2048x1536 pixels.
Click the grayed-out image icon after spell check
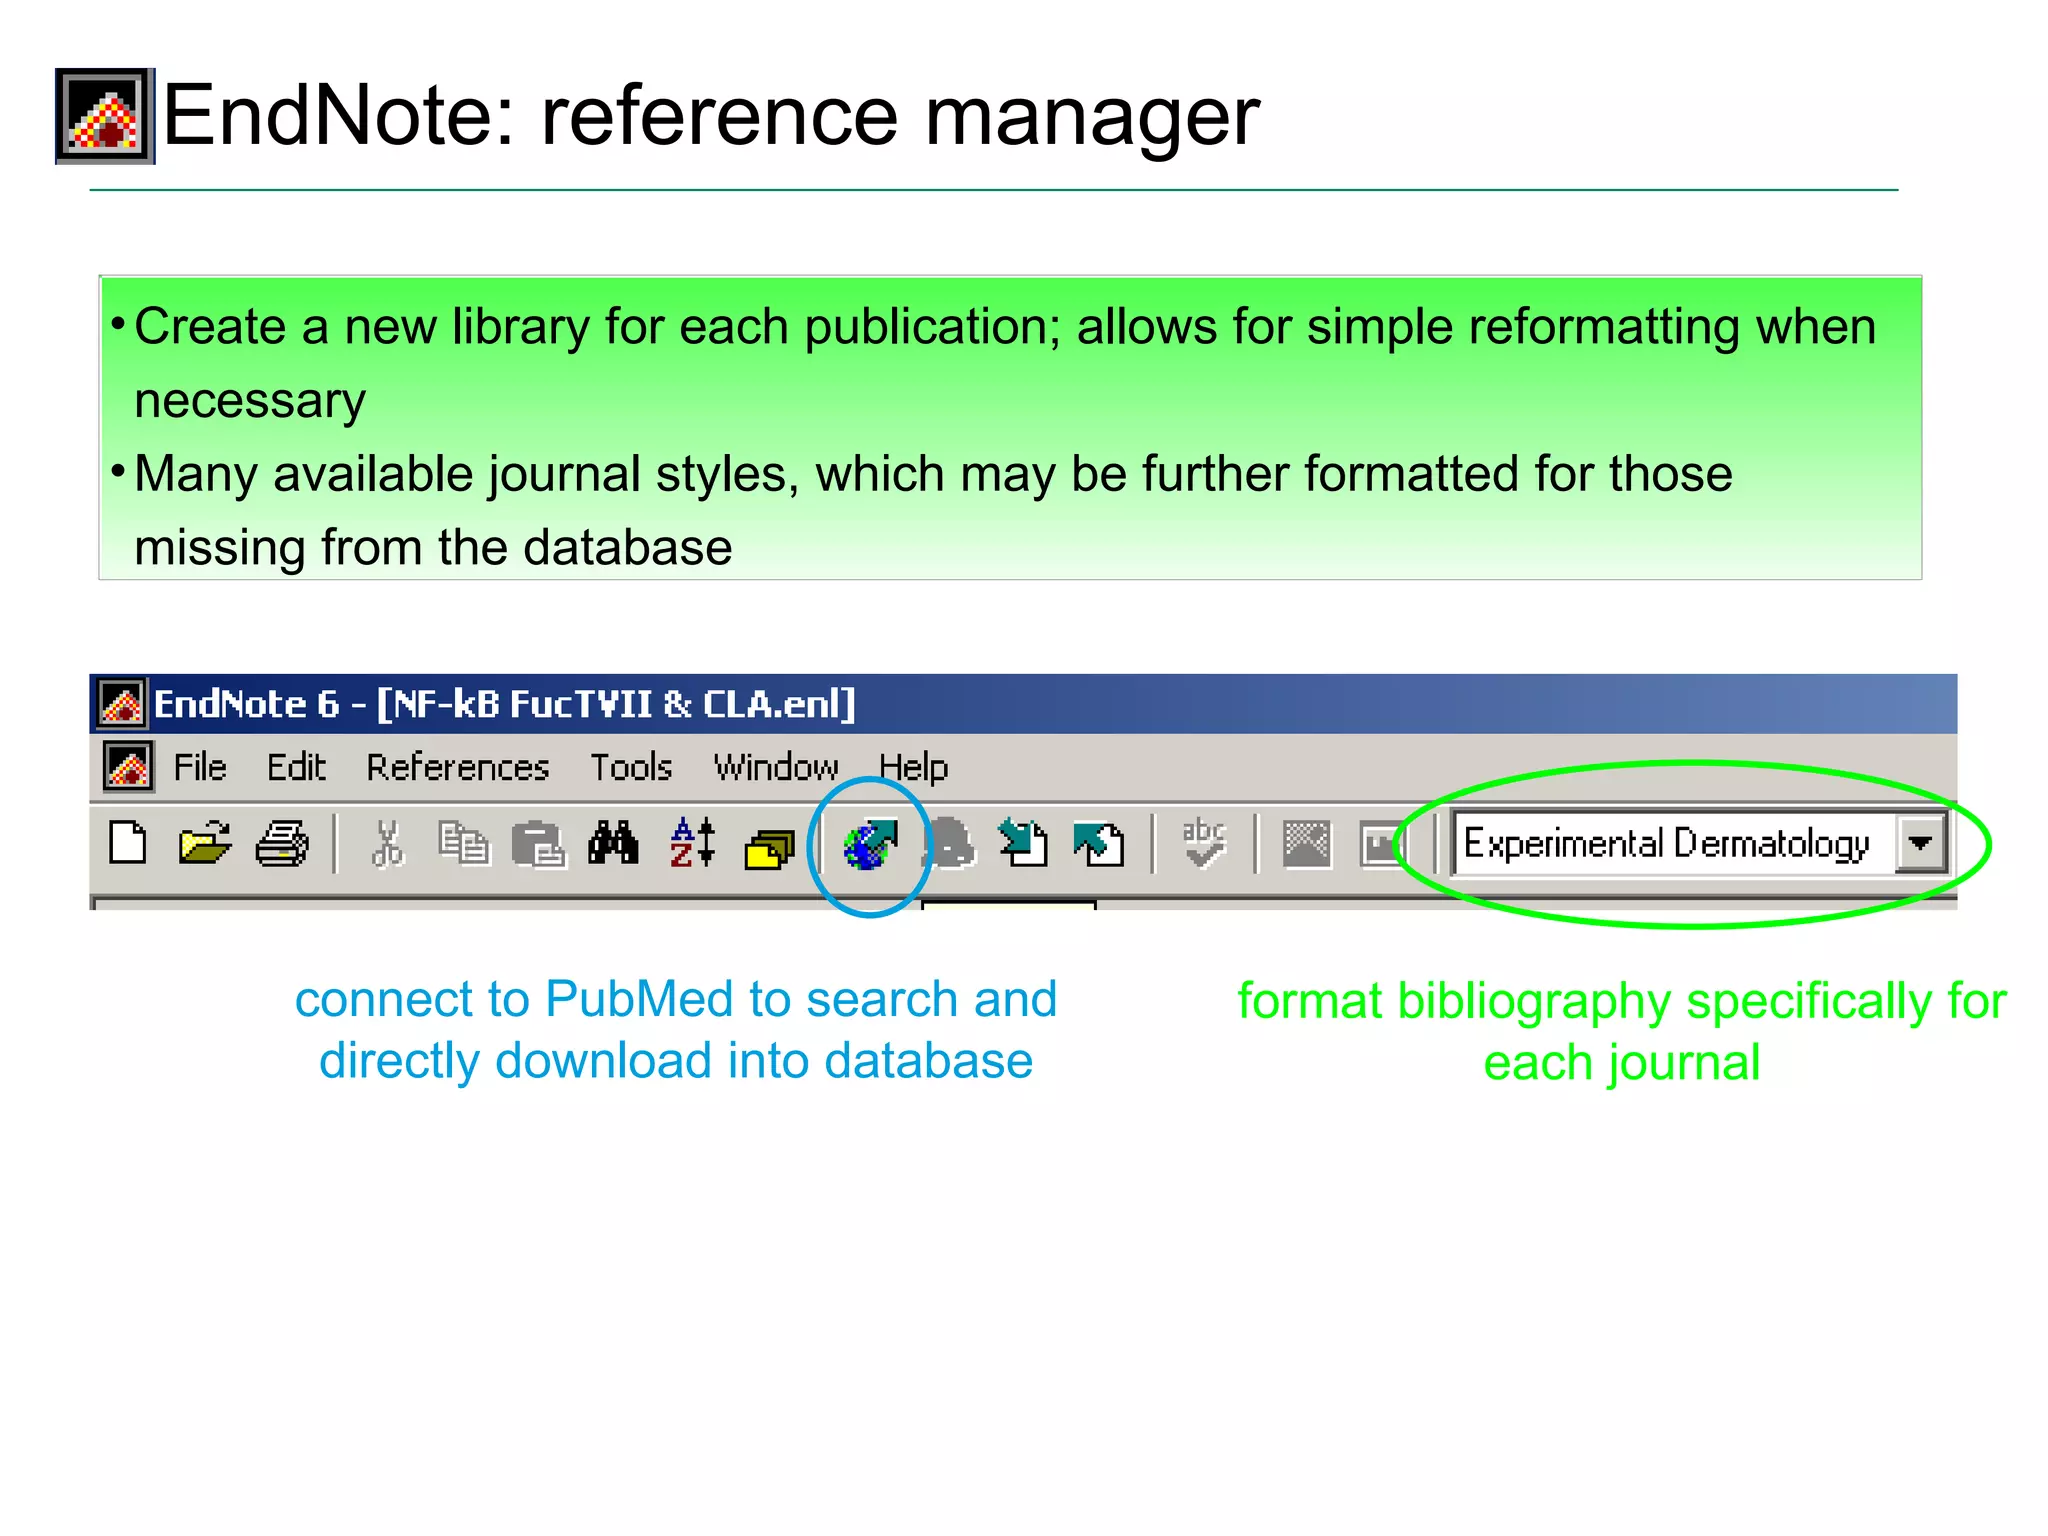click(x=1307, y=844)
